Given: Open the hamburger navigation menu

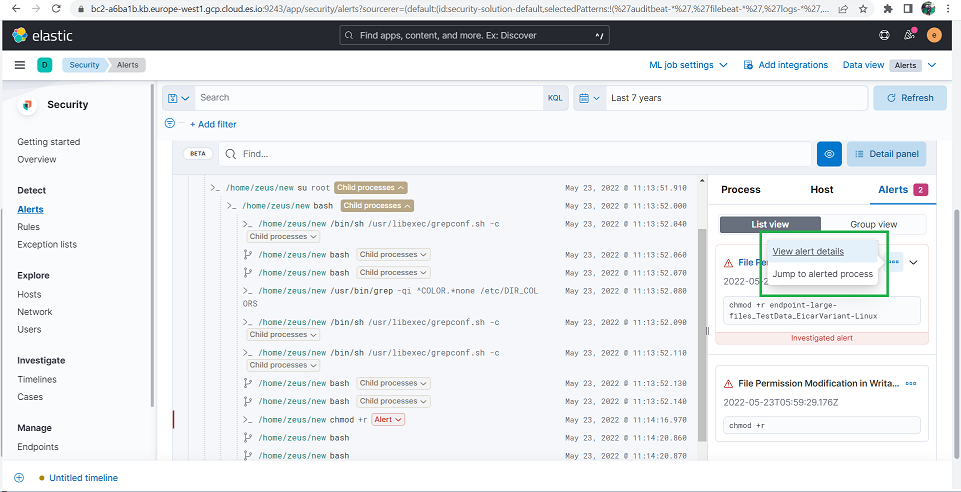Looking at the screenshot, I should pos(20,65).
